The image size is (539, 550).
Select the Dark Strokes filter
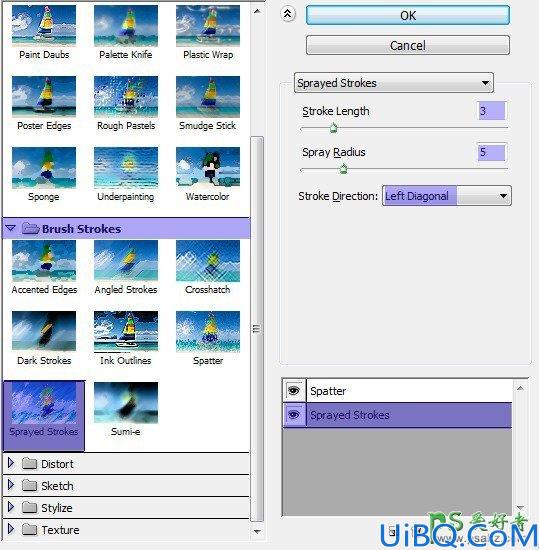[x=44, y=331]
